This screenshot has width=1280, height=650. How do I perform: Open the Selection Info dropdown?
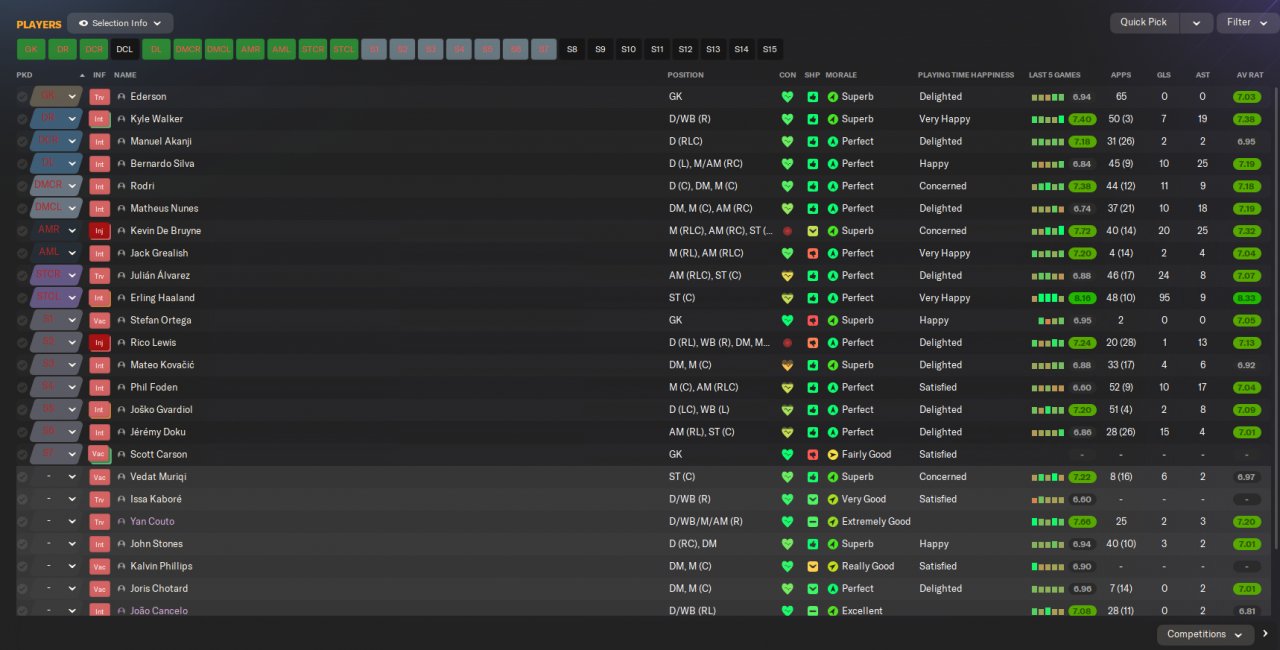120,23
